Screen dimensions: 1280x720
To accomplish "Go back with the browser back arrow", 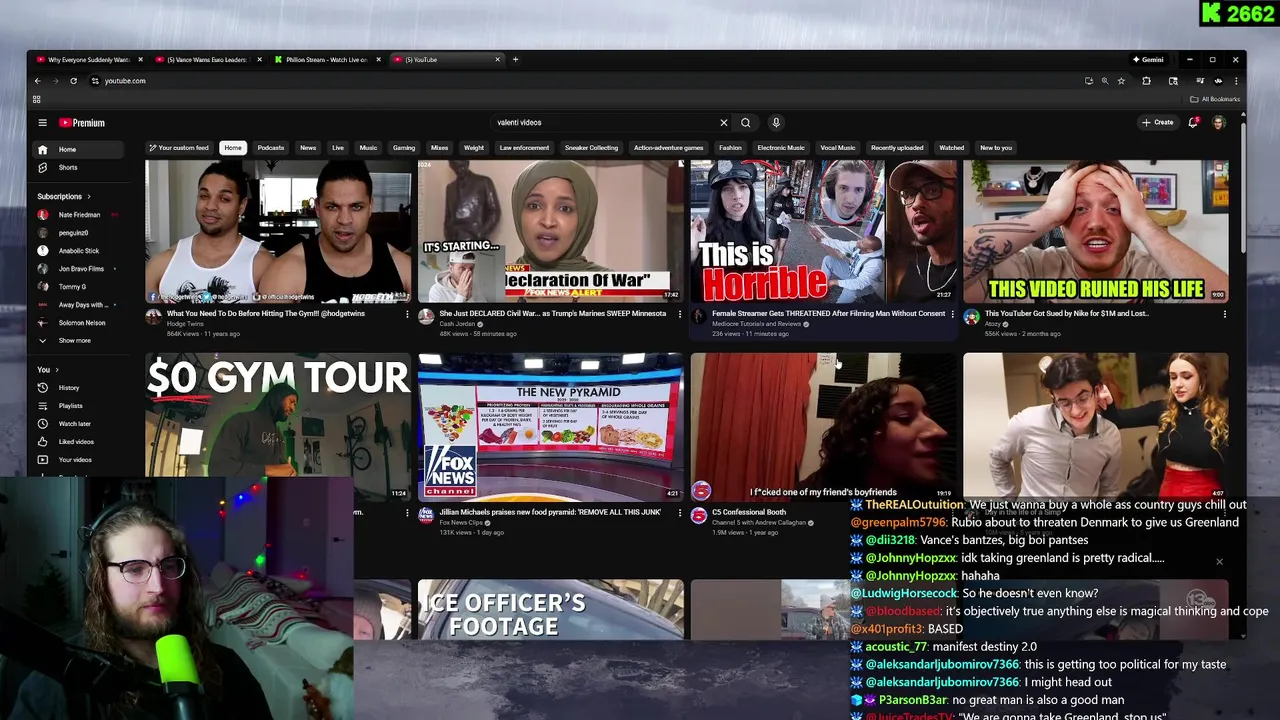I will pos(37,81).
